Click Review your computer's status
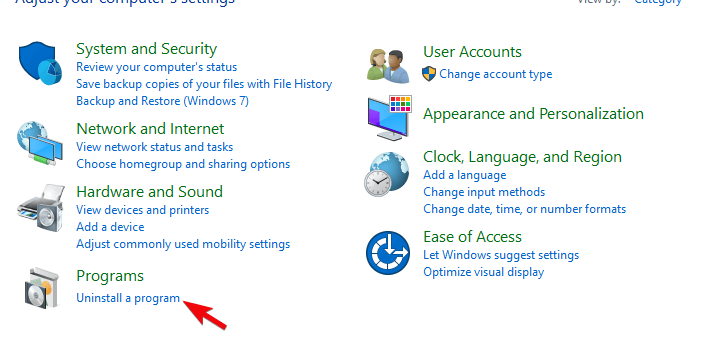The width and height of the screenshot is (720, 360). point(157,67)
